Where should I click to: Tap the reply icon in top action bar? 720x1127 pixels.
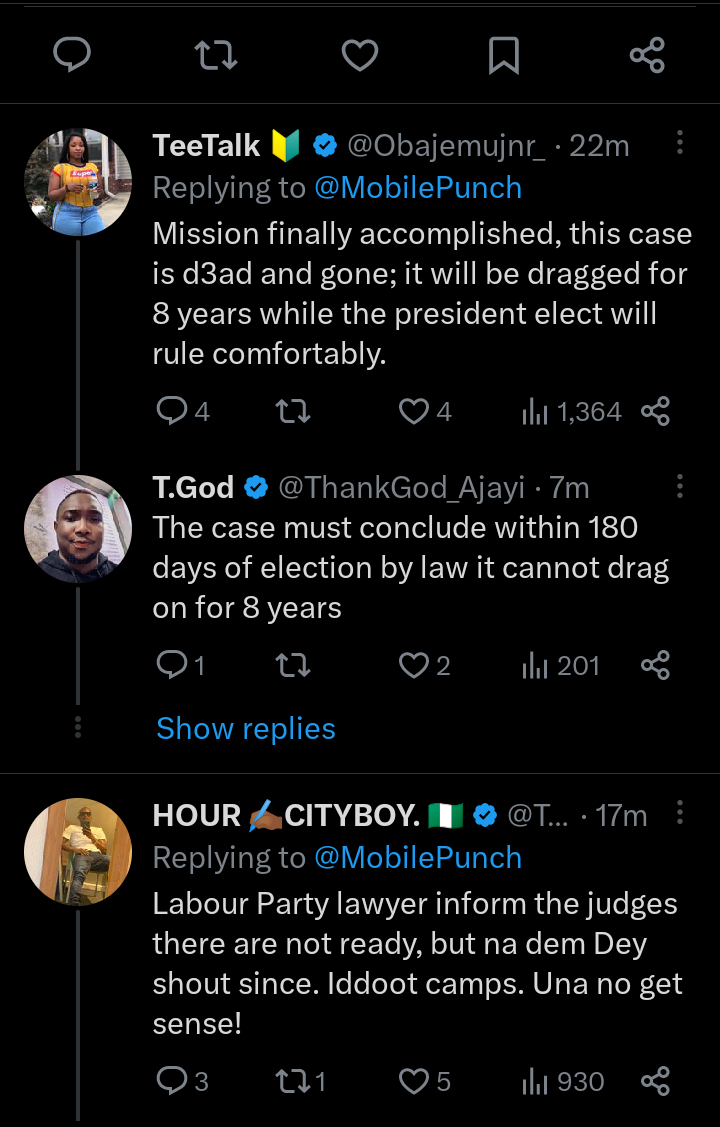(x=71, y=55)
